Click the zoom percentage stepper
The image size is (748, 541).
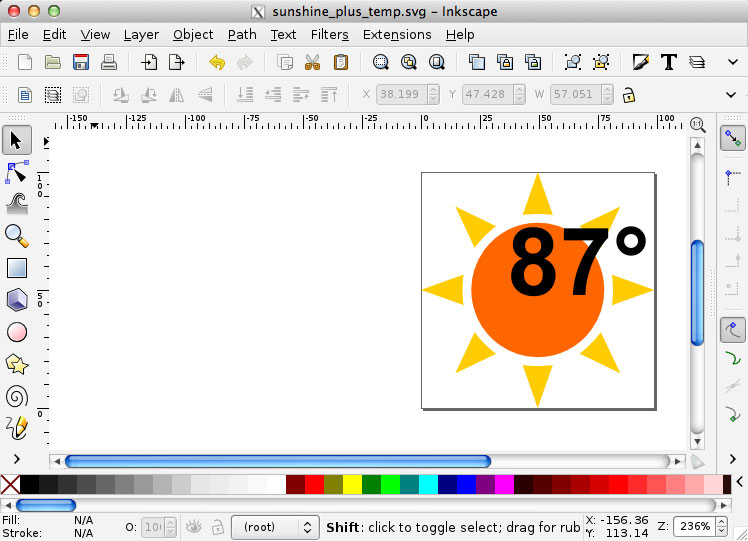(721, 527)
